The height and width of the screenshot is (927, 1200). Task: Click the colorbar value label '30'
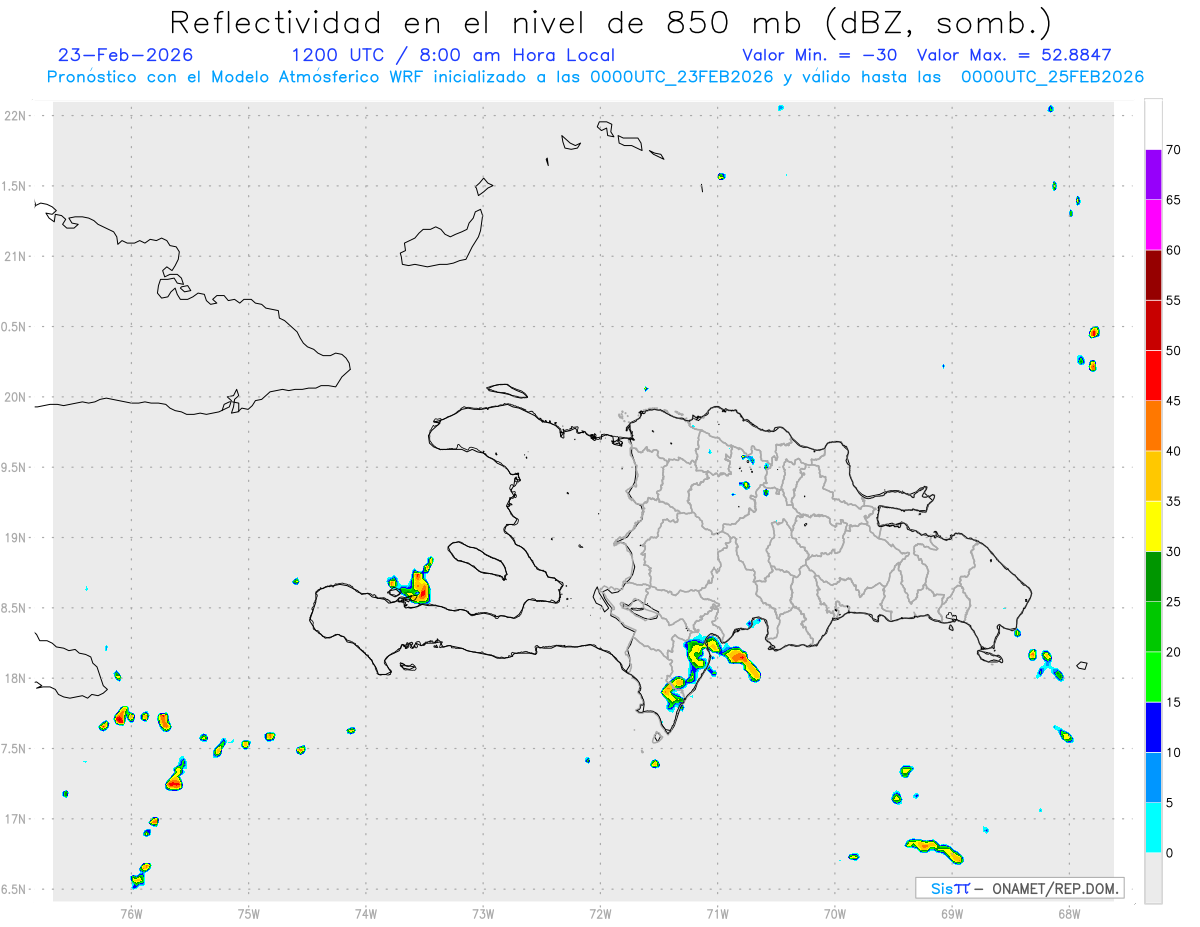pyautogui.click(x=1173, y=552)
